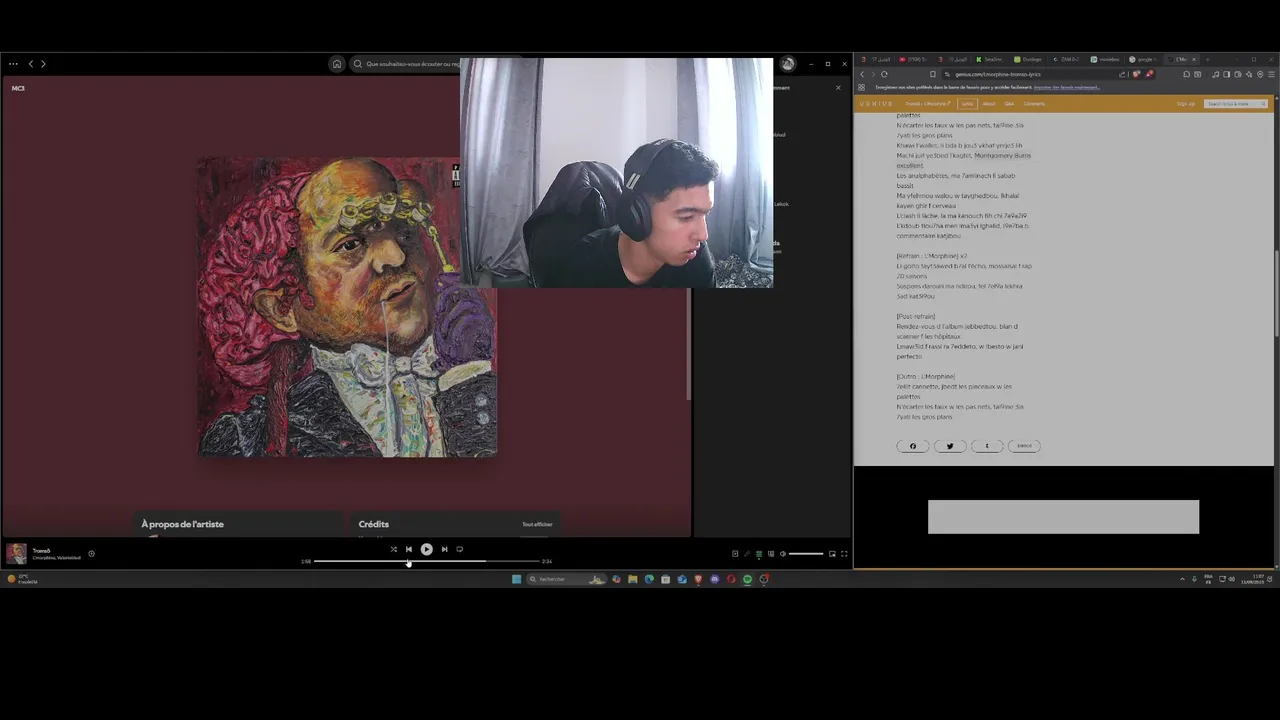Click the browser address bar URL
Screen dimensions: 1280x720
pyautogui.click(x=998, y=74)
